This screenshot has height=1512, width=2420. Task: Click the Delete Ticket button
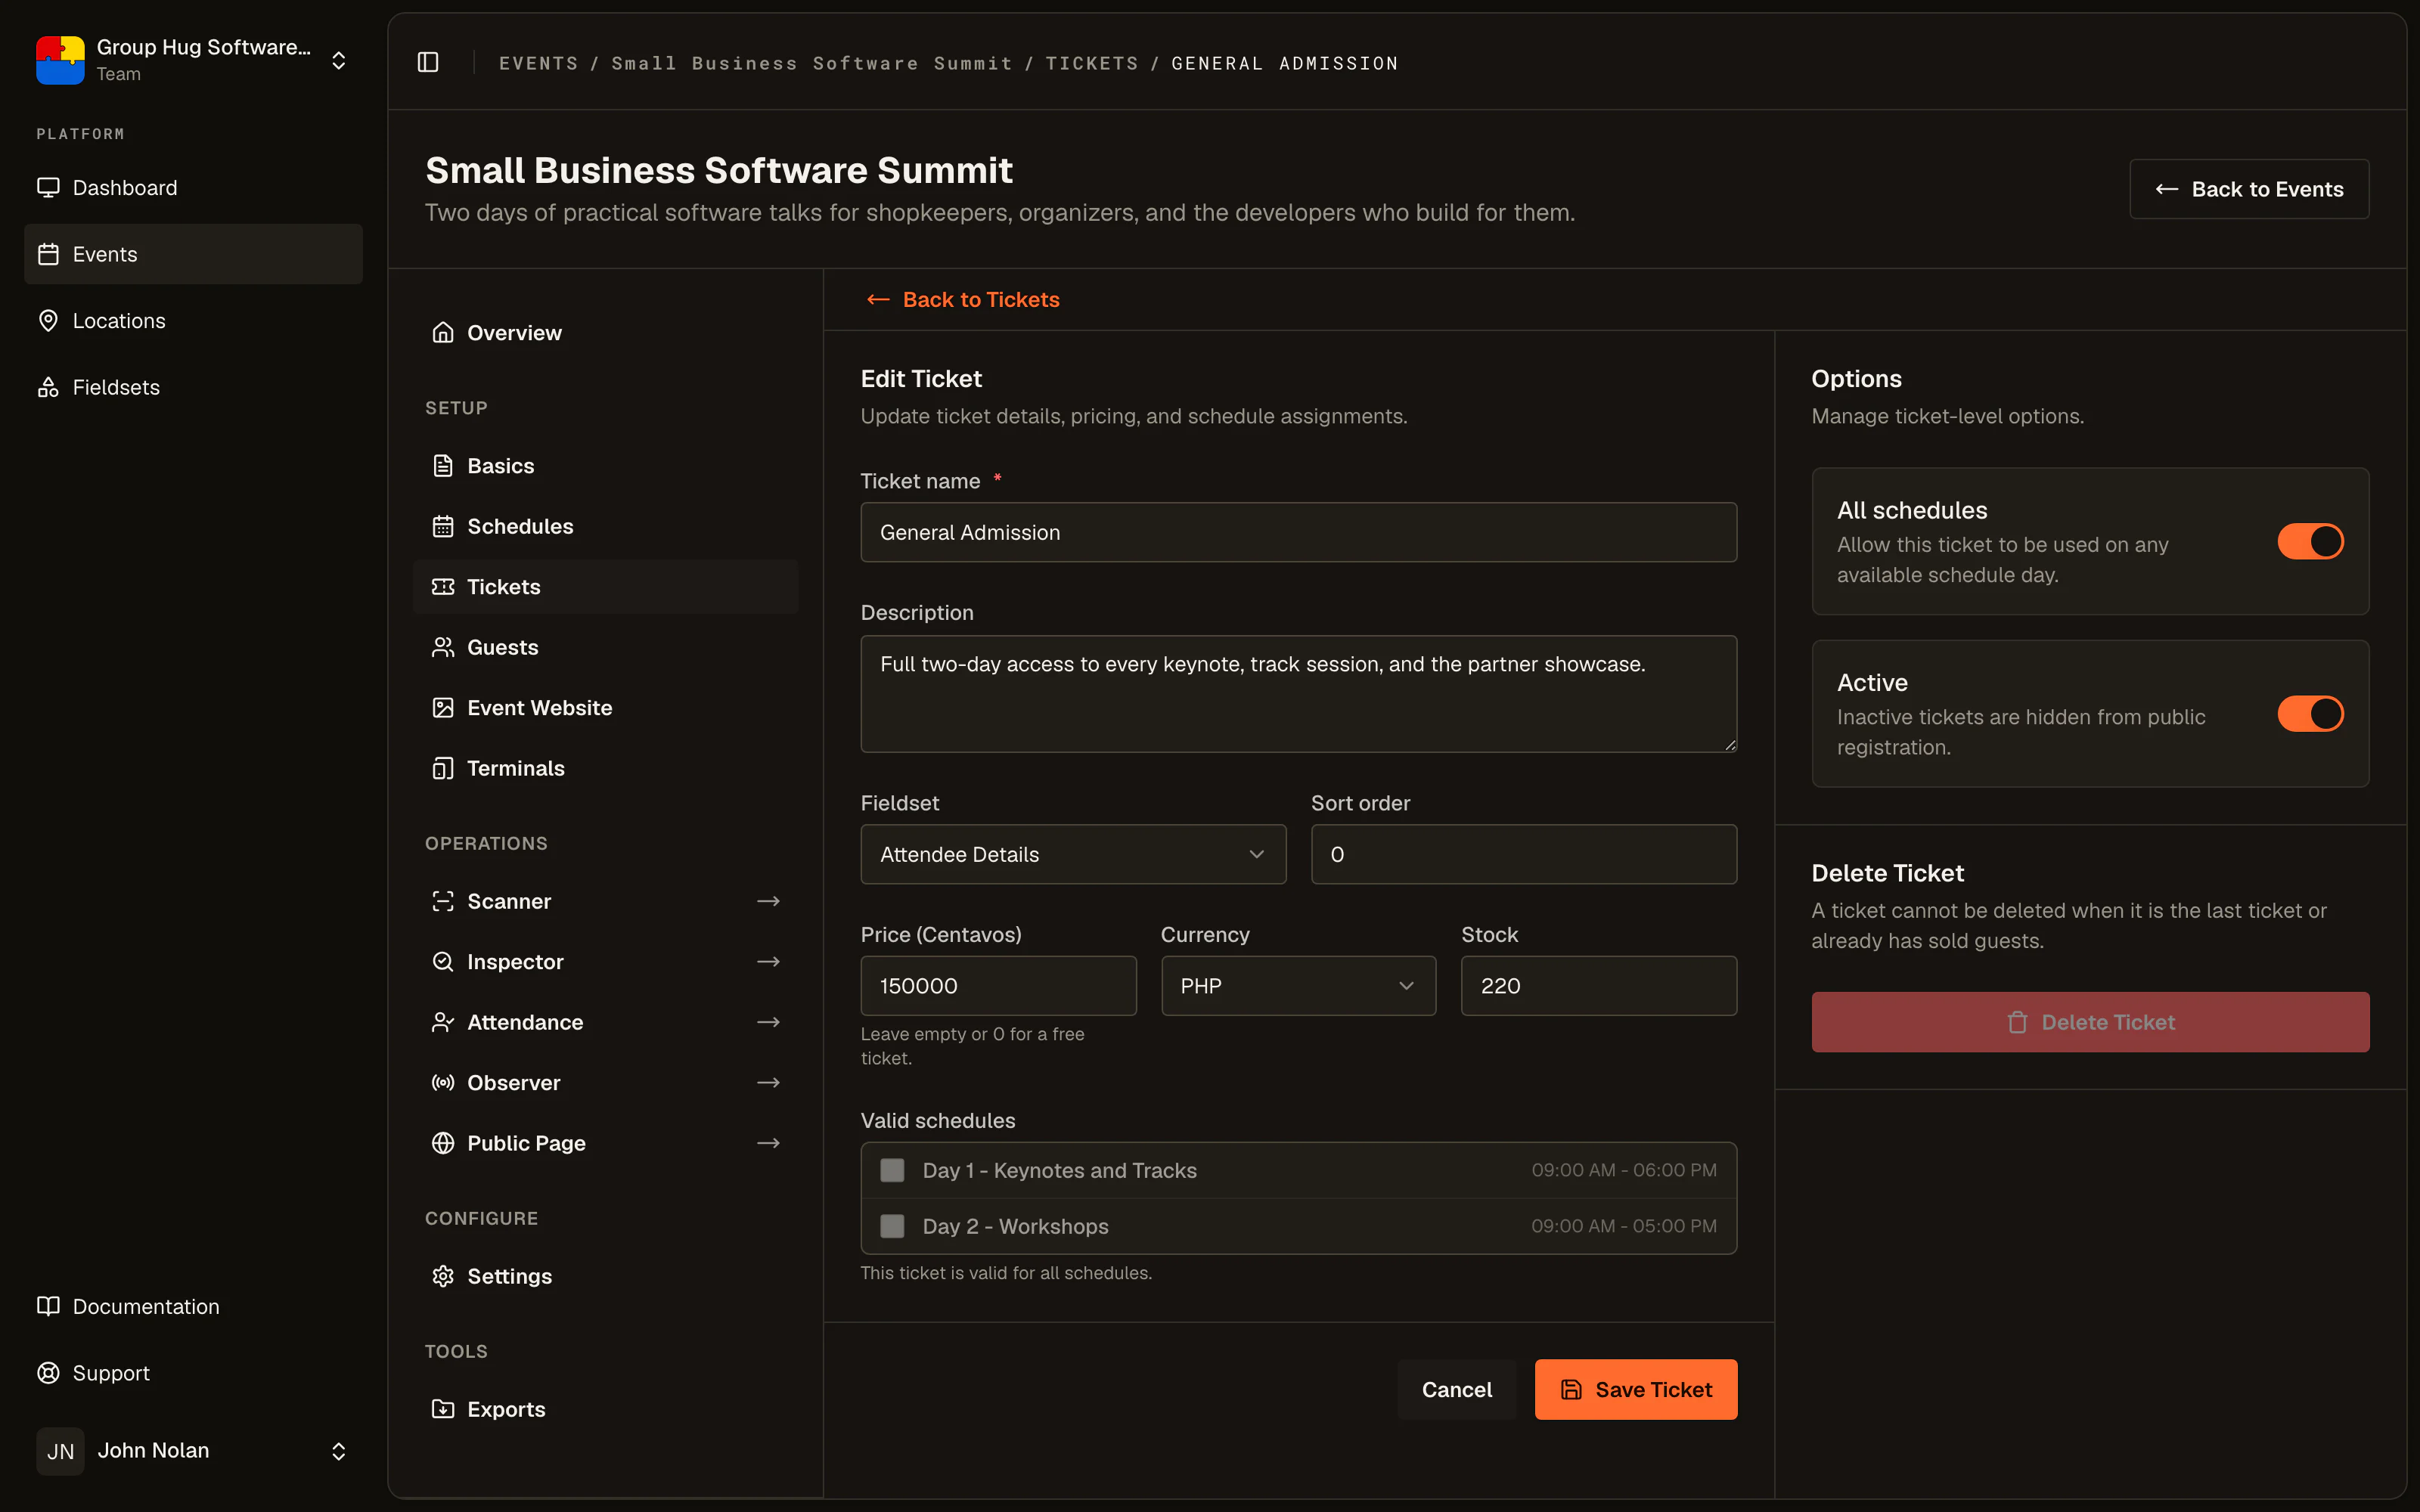point(2090,1022)
